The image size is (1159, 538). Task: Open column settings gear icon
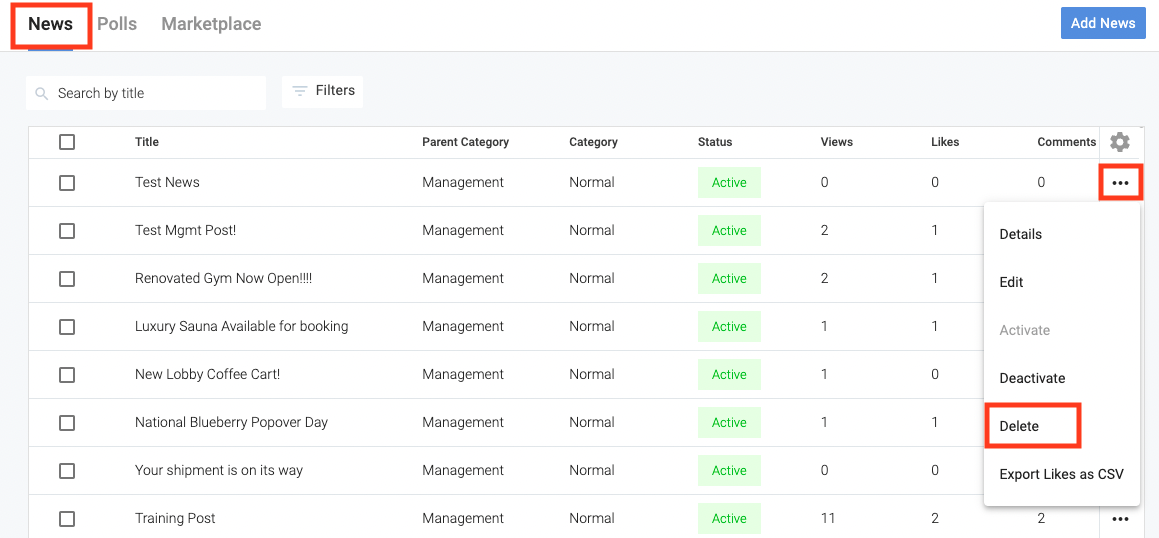[1120, 142]
